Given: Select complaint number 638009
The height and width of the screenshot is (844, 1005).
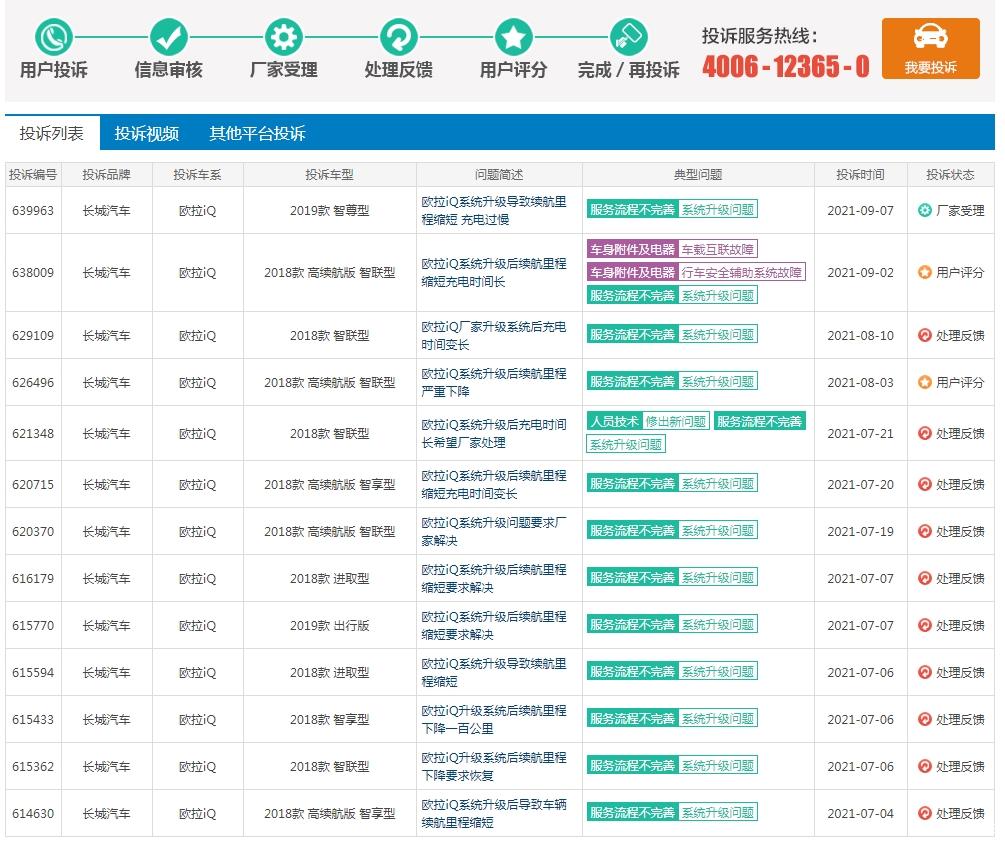Looking at the screenshot, I should click(33, 272).
